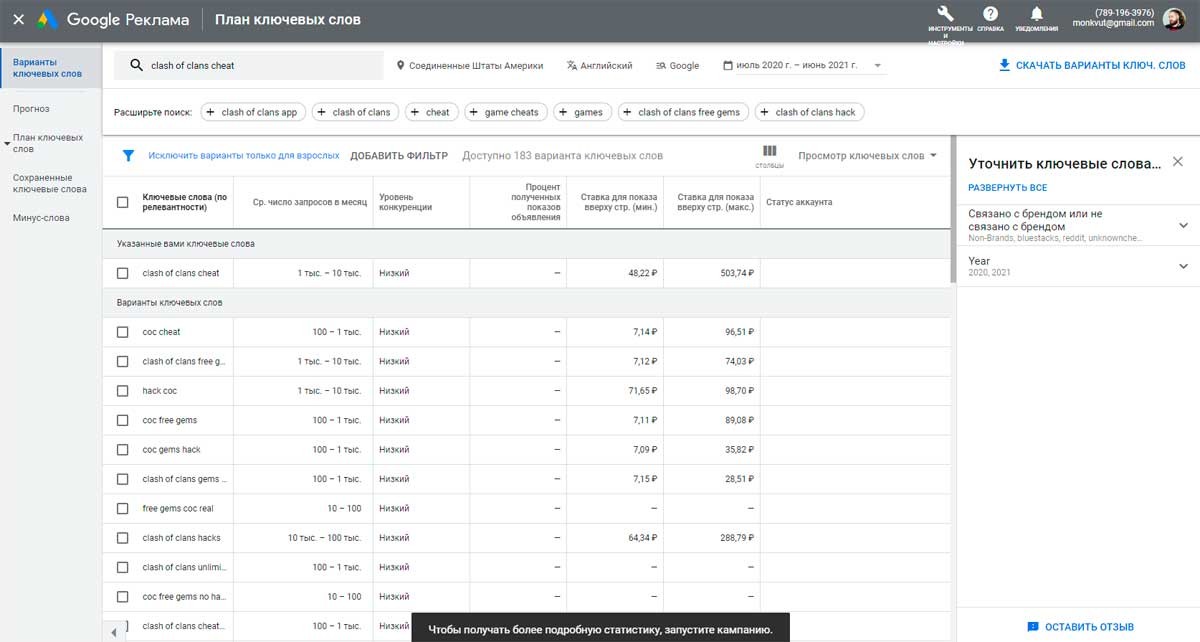This screenshot has width=1200, height=642.
Task: Add 'game cheats' suggestion chip
Action: point(505,112)
